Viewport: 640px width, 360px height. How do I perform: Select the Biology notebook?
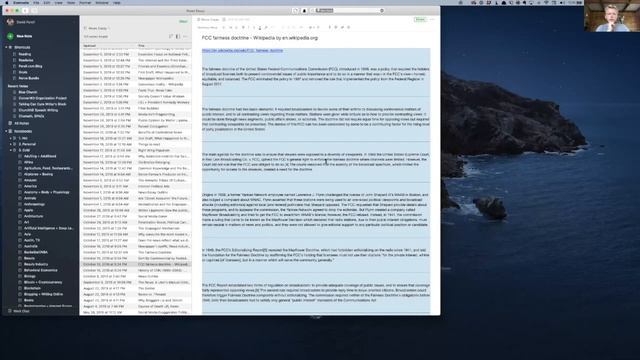point(29,276)
